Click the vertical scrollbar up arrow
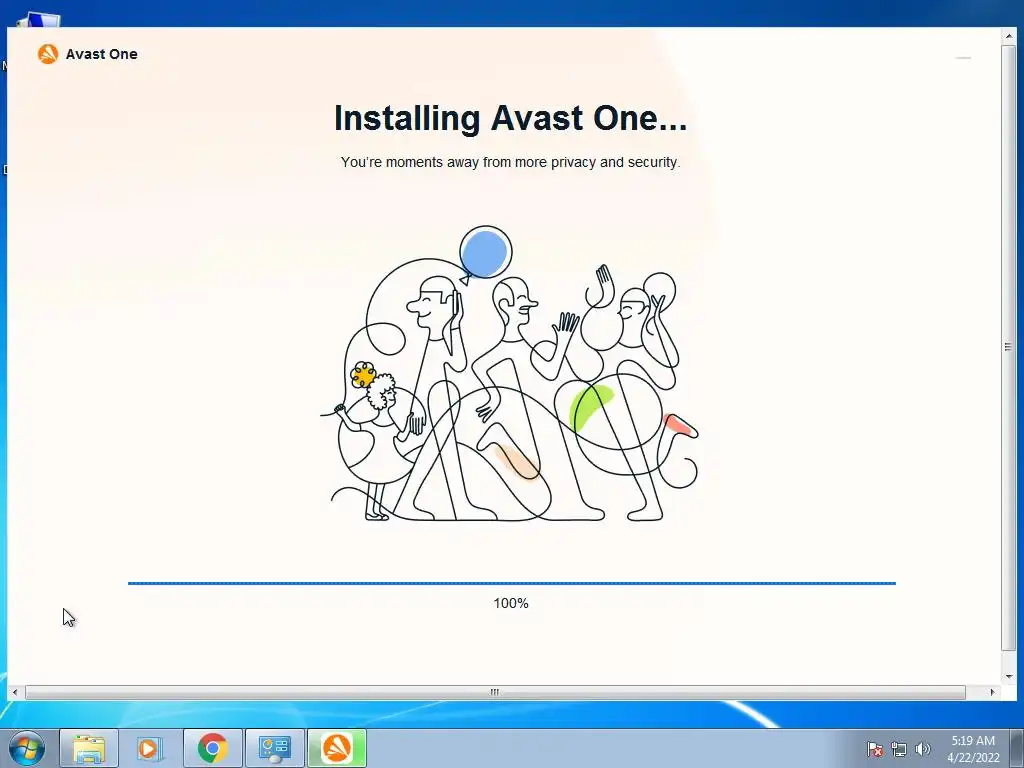Image resolution: width=1024 pixels, height=768 pixels. (x=1009, y=35)
